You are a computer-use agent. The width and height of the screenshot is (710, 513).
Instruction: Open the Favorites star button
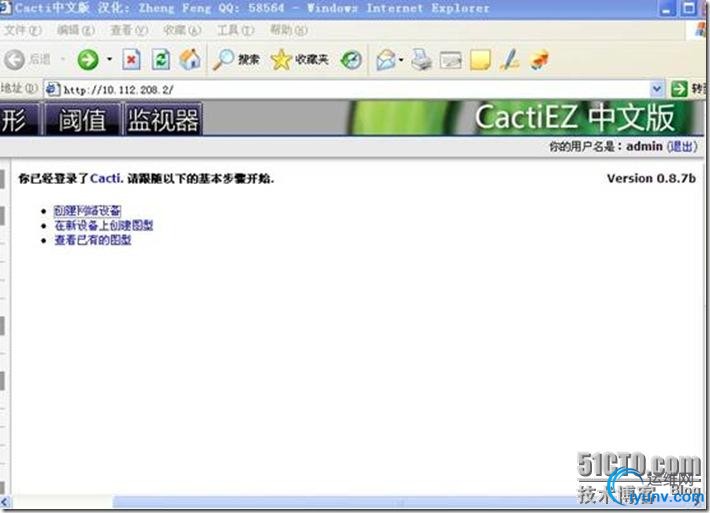pyautogui.click(x=299, y=60)
